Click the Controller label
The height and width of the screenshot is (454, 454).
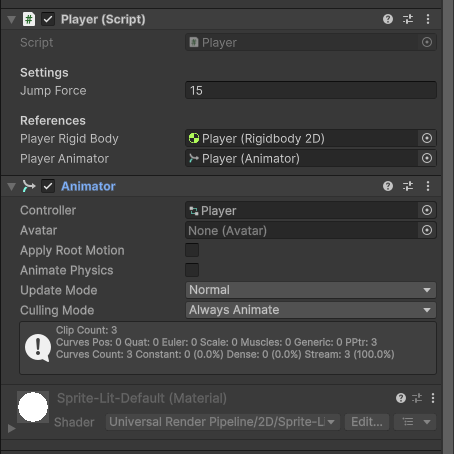pyautogui.click(x=48, y=210)
